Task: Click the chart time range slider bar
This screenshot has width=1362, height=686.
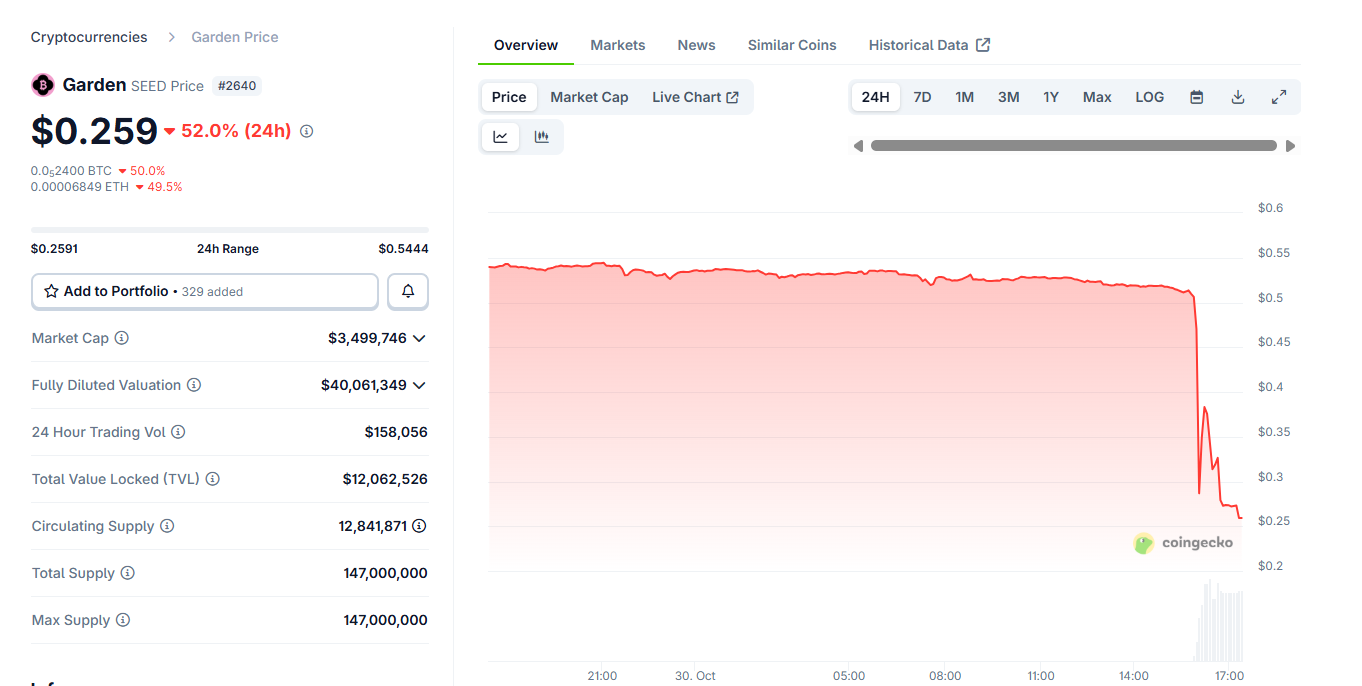Action: [x=1073, y=146]
